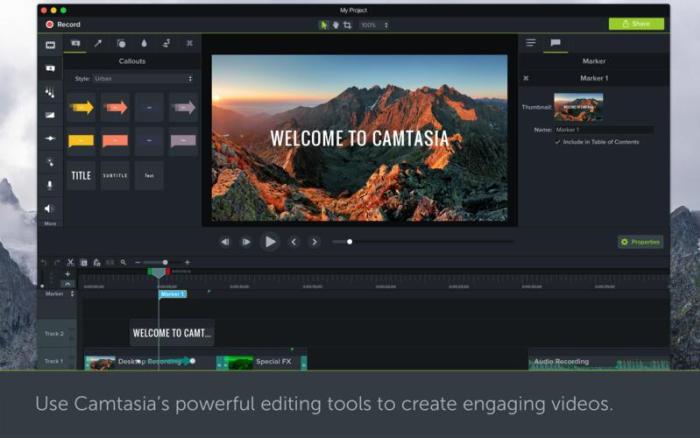This screenshot has height=438, width=700.
Task: Click the Record button
Action: (63, 24)
